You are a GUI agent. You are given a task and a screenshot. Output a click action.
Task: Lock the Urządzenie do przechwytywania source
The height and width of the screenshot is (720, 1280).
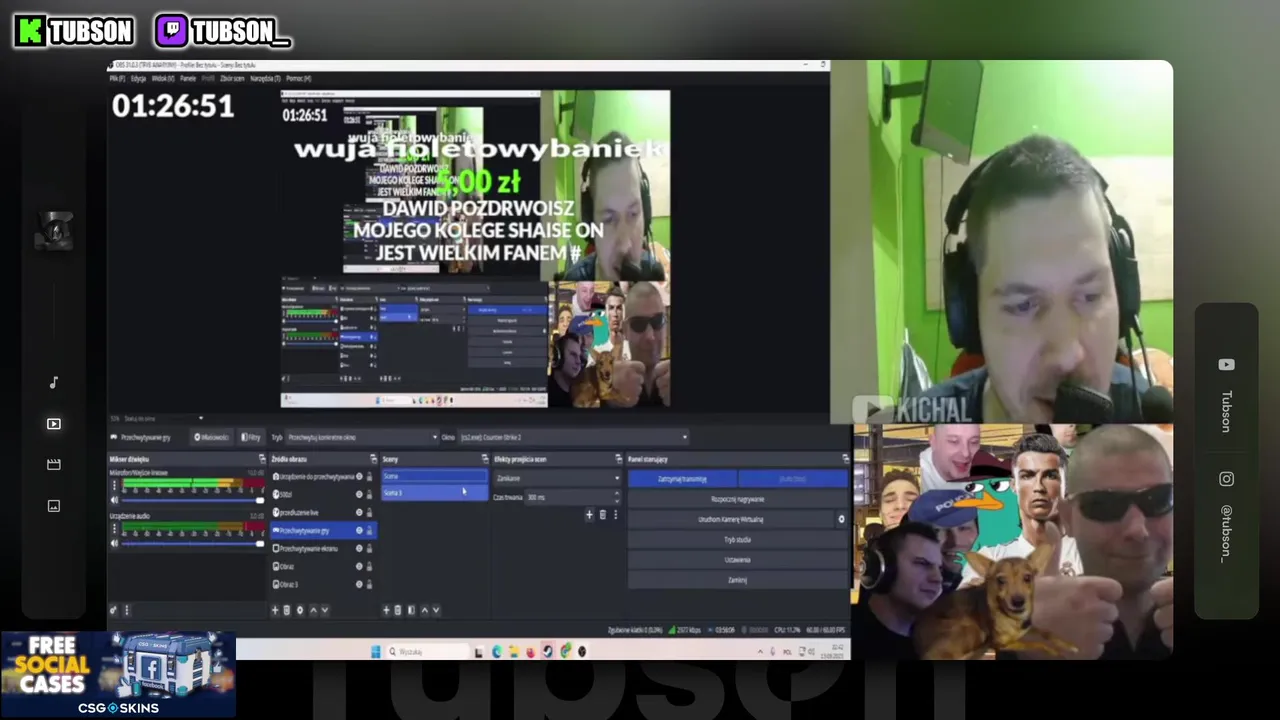[369, 477]
